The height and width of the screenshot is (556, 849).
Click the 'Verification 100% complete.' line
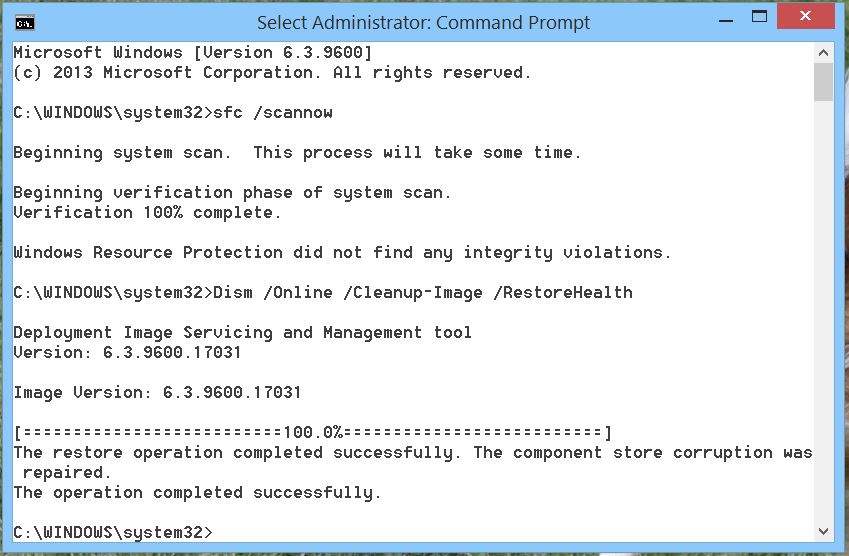click(147, 212)
